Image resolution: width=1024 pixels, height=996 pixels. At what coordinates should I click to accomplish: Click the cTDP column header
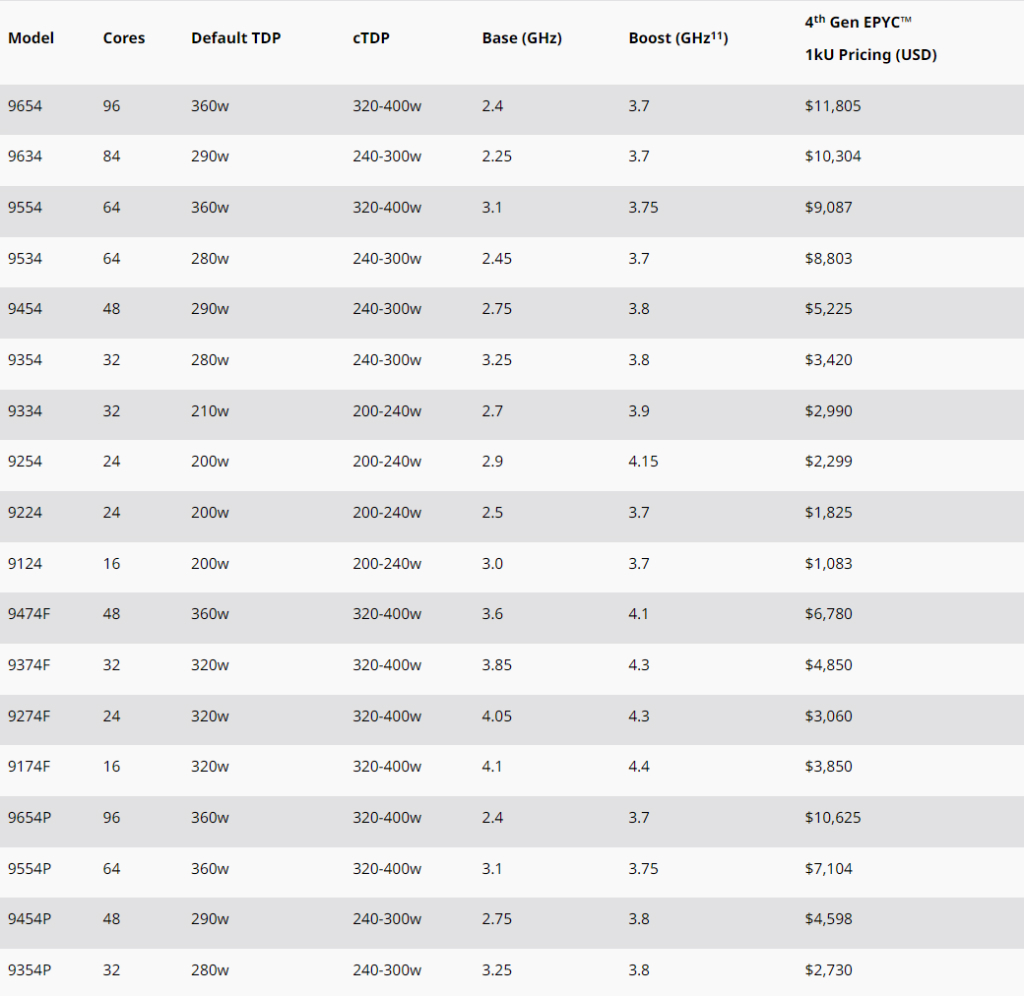[x=371, y=38]
